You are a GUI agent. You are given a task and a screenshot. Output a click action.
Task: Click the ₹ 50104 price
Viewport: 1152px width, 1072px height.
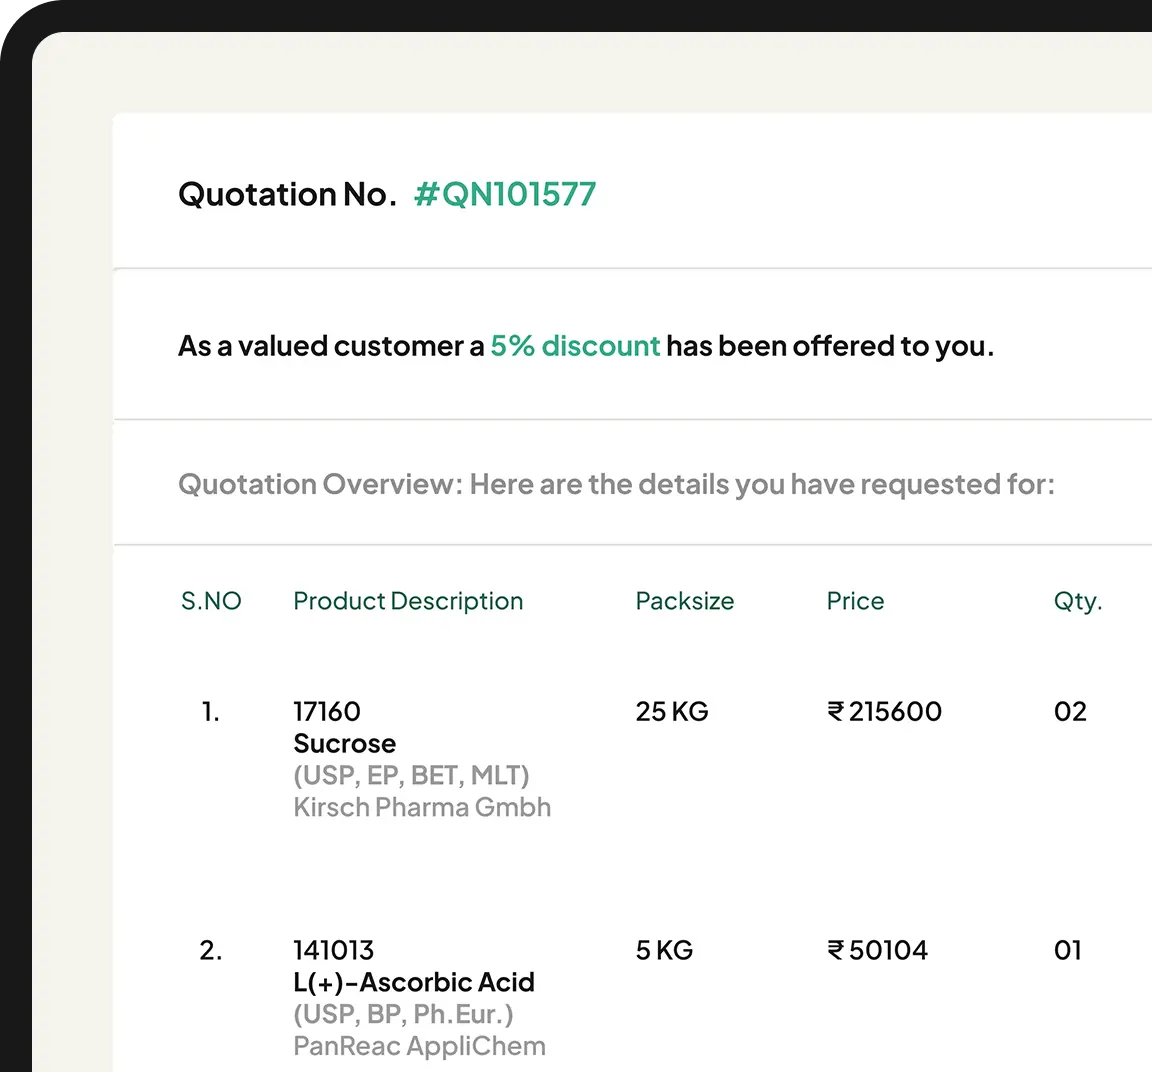[877, 950]
